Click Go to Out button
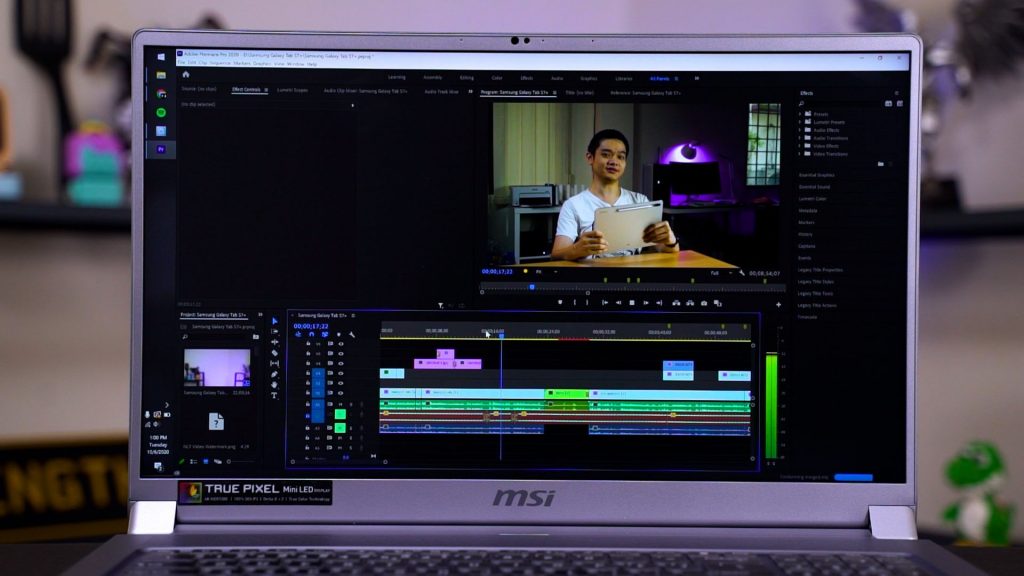Screen dimensions: 1024x576 click(x=659, y=303)
